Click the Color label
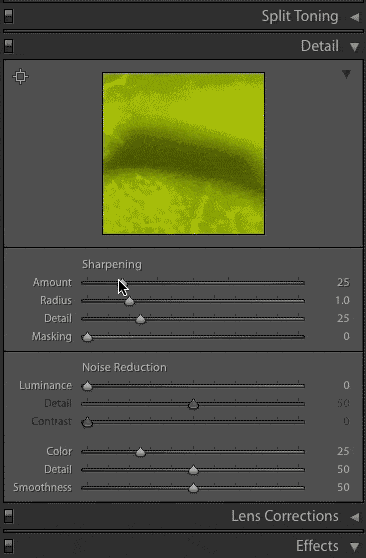The image size is (366, 558). point(59,452)
